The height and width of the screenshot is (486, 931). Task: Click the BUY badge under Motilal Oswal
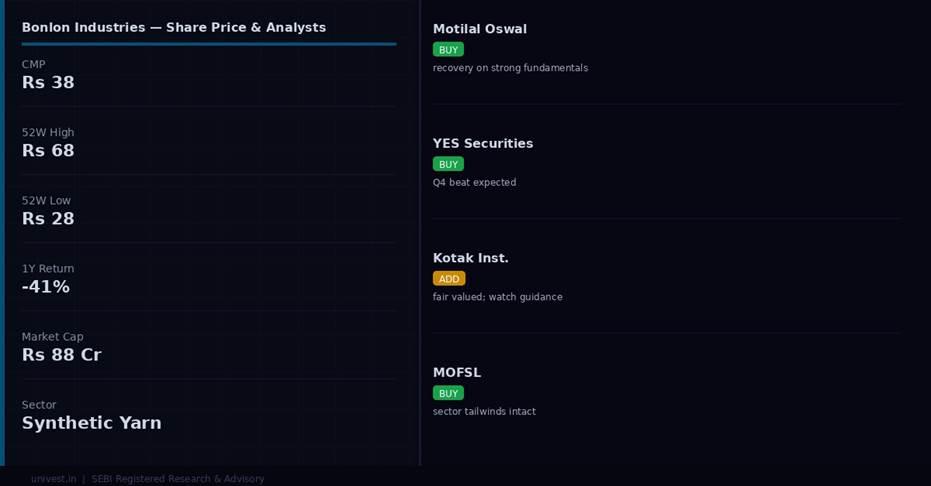(x=448, y=50)
